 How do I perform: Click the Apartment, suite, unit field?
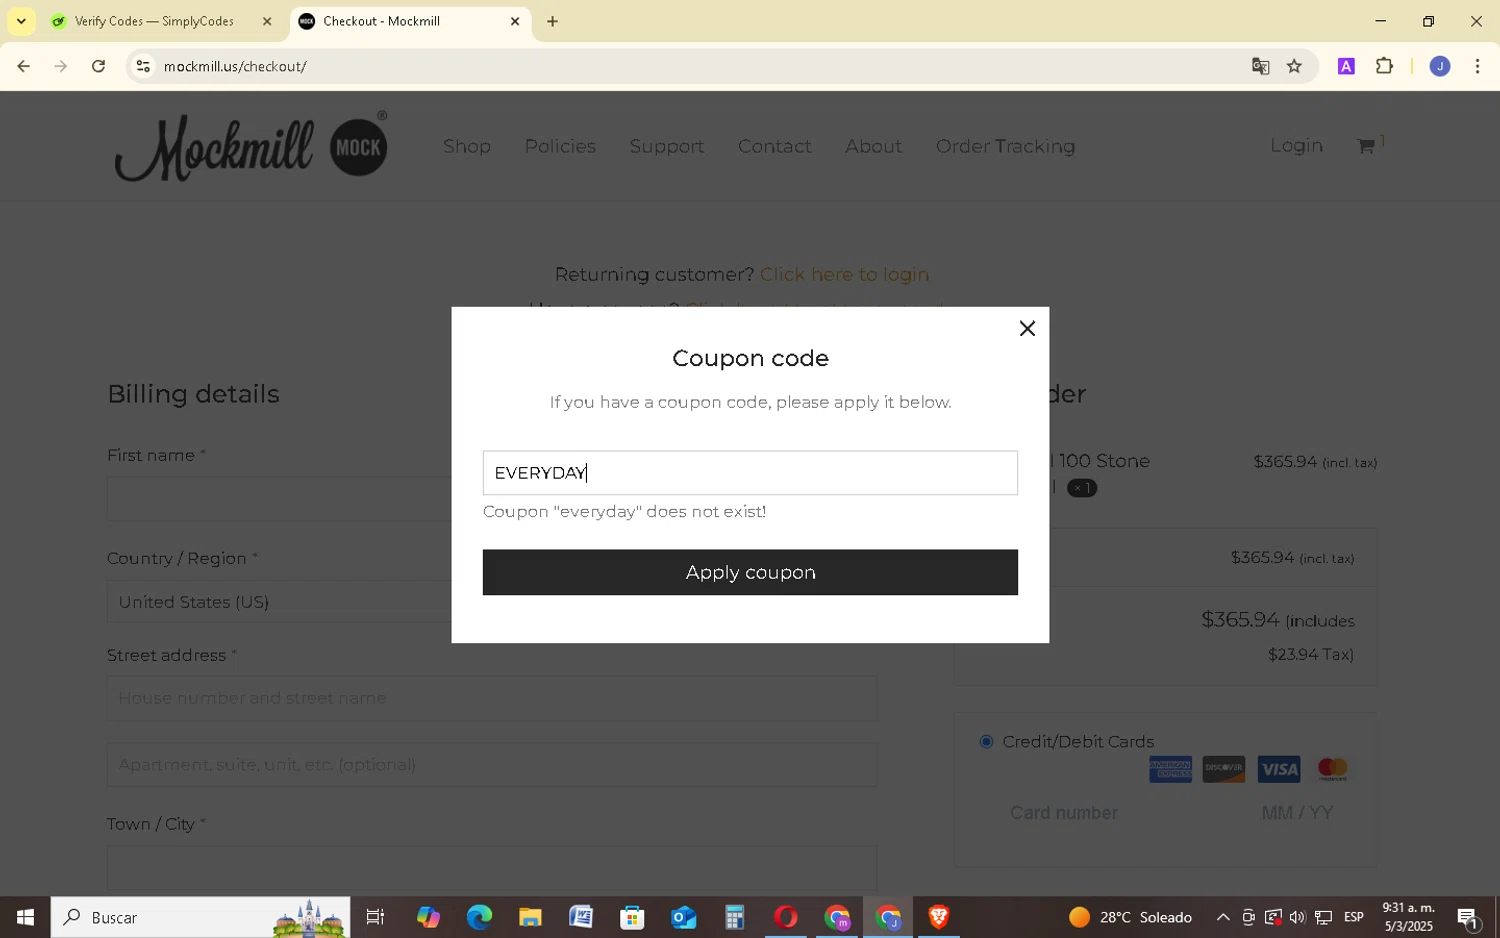point(492,765)
